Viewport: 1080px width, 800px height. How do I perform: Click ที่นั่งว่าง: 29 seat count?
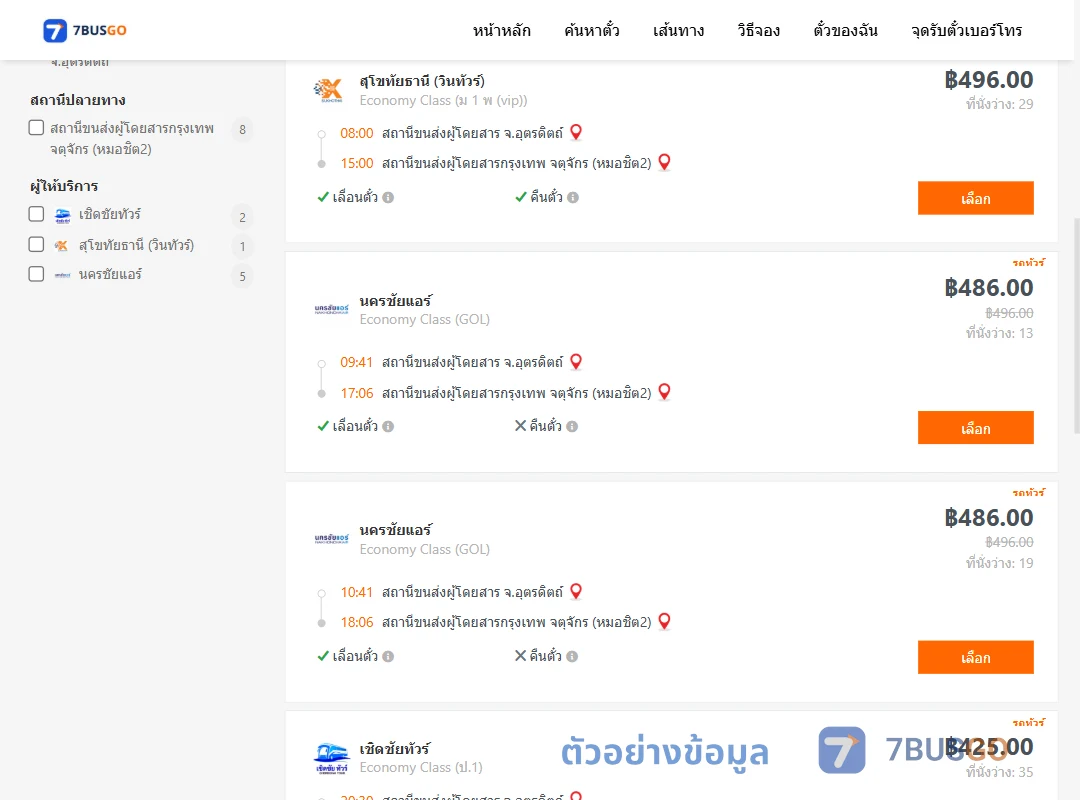[x=999, y=104]
